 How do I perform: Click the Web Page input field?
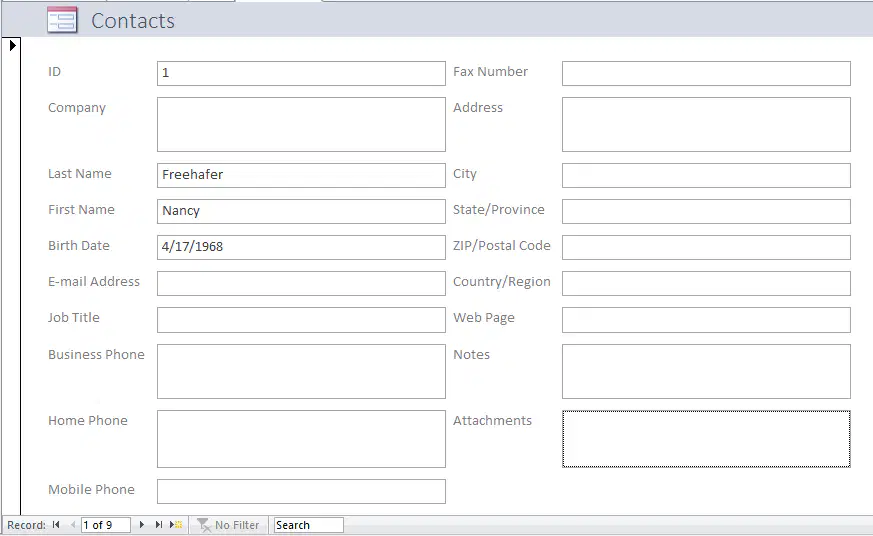coord(706,320)
